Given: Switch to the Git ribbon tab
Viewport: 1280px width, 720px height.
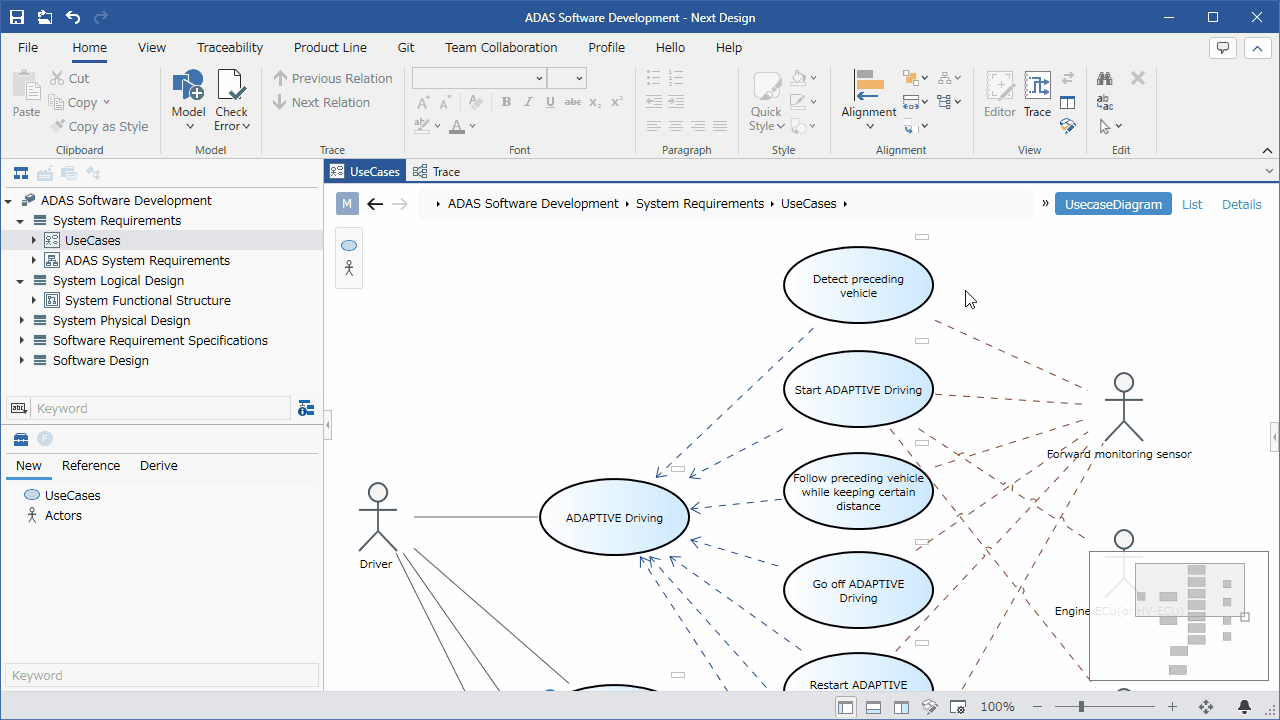Looking at the screenshot, I should click(406, 47).
